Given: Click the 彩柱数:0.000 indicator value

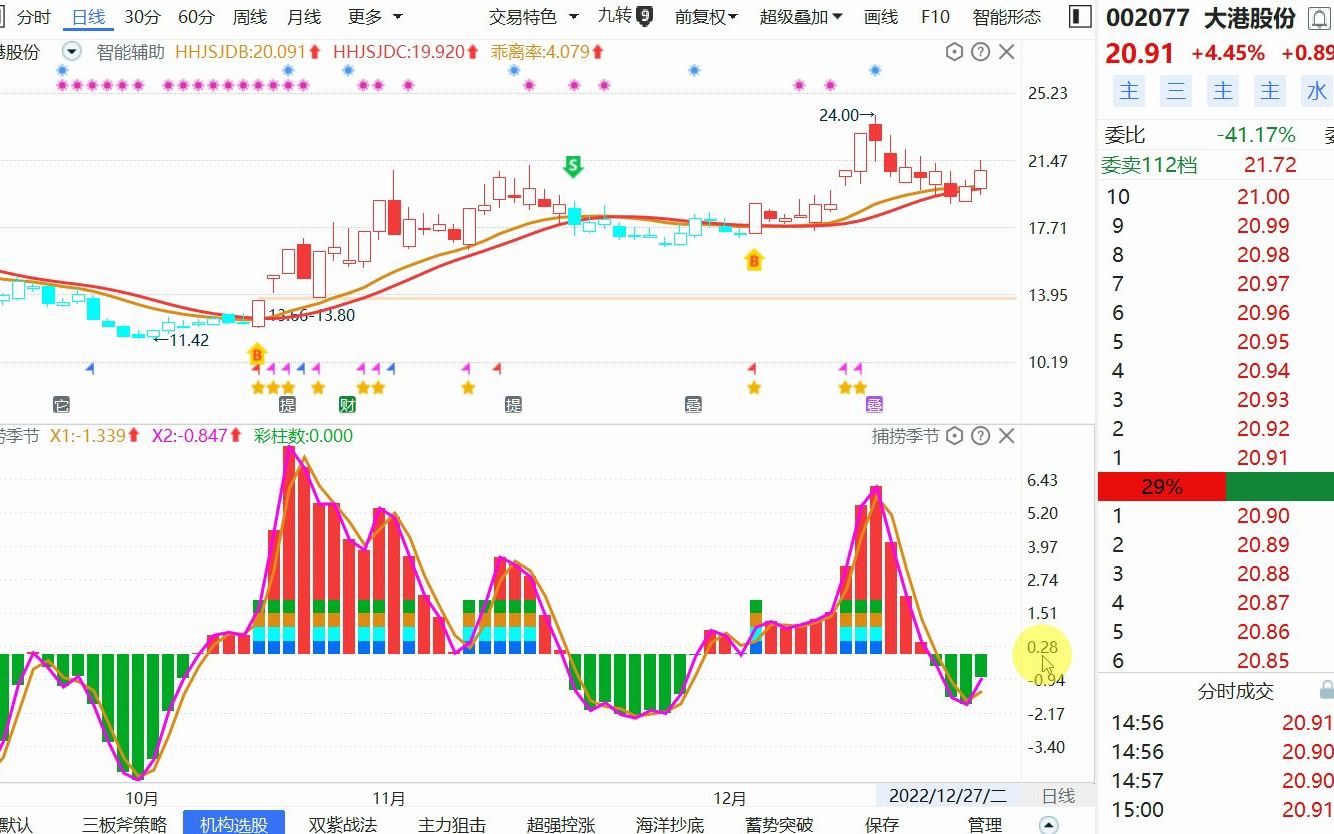Looking at the screenshot, I should (303, 436).
